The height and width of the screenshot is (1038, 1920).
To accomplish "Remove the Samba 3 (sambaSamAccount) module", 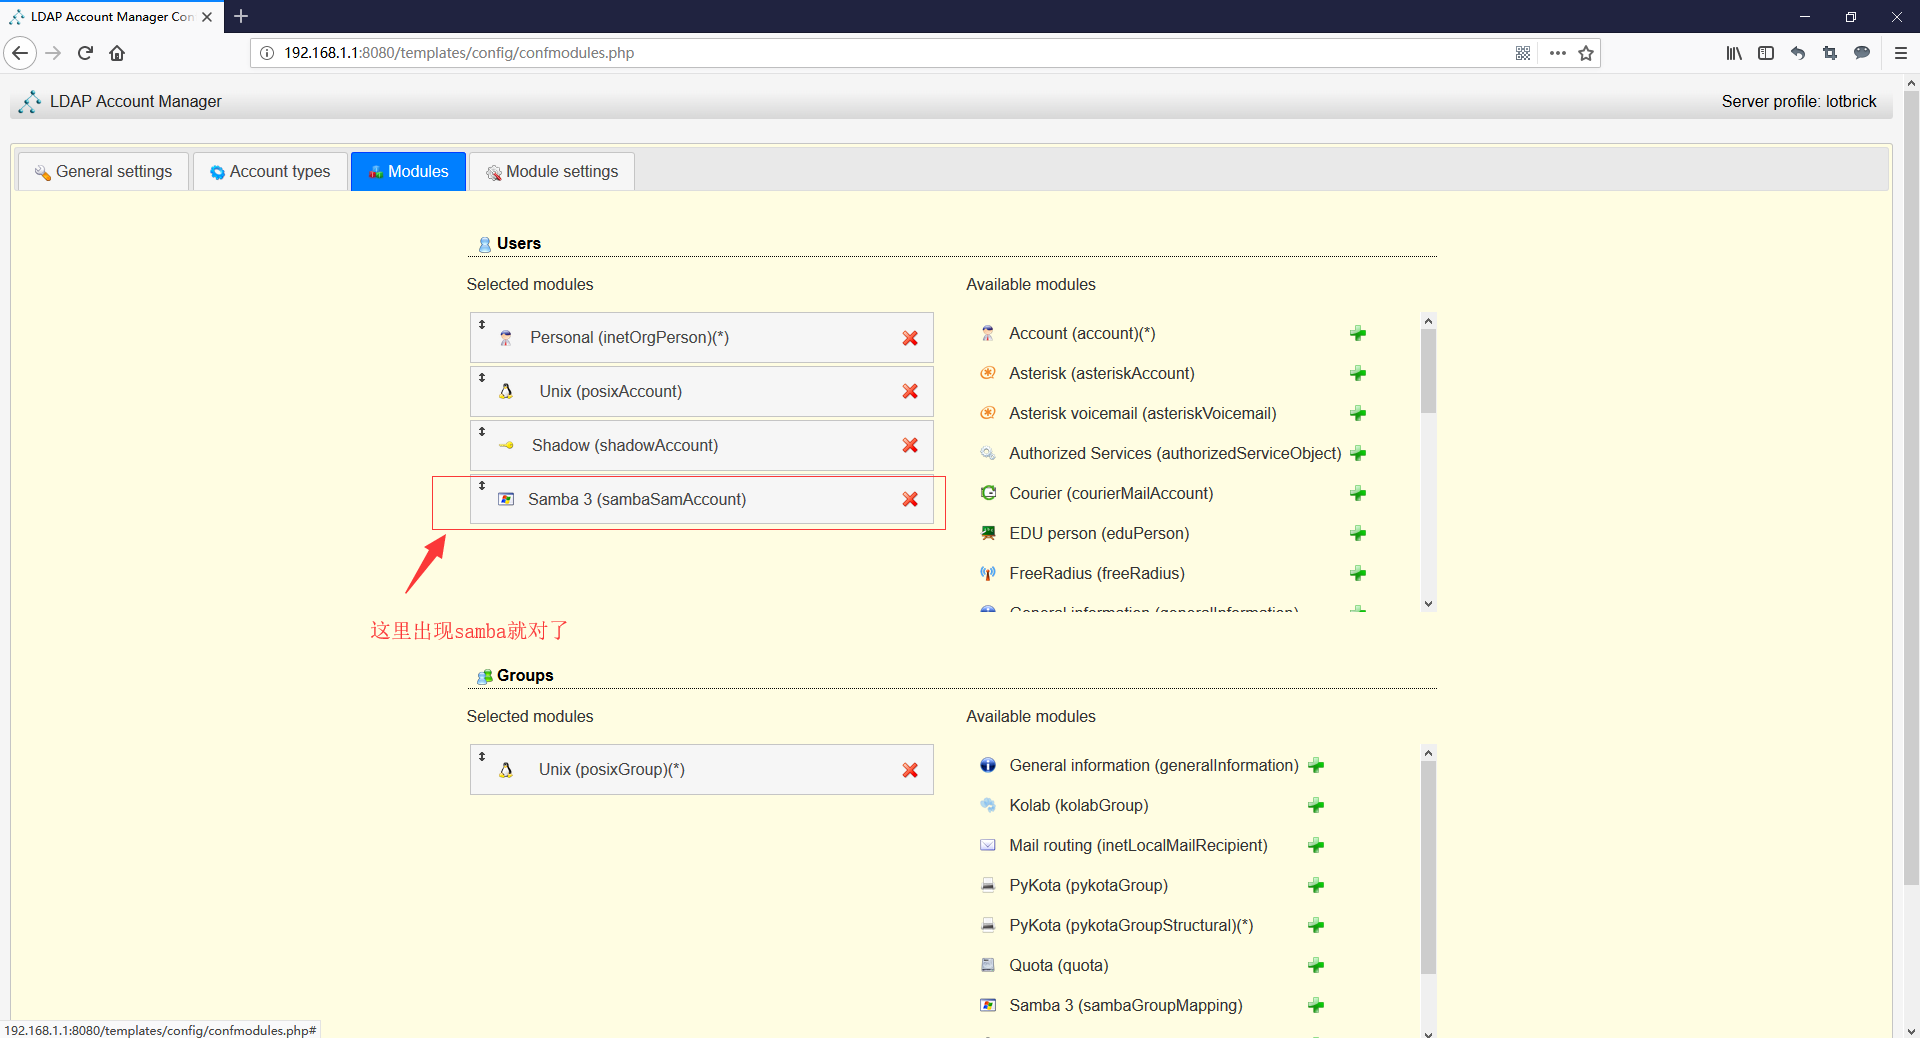I will click(x=910, y=500).
